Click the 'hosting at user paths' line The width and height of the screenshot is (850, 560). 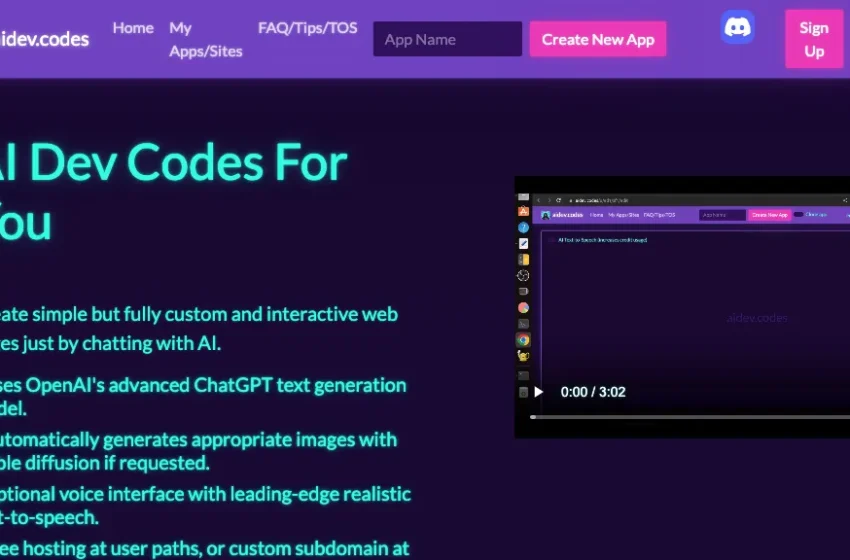(204, 549)
